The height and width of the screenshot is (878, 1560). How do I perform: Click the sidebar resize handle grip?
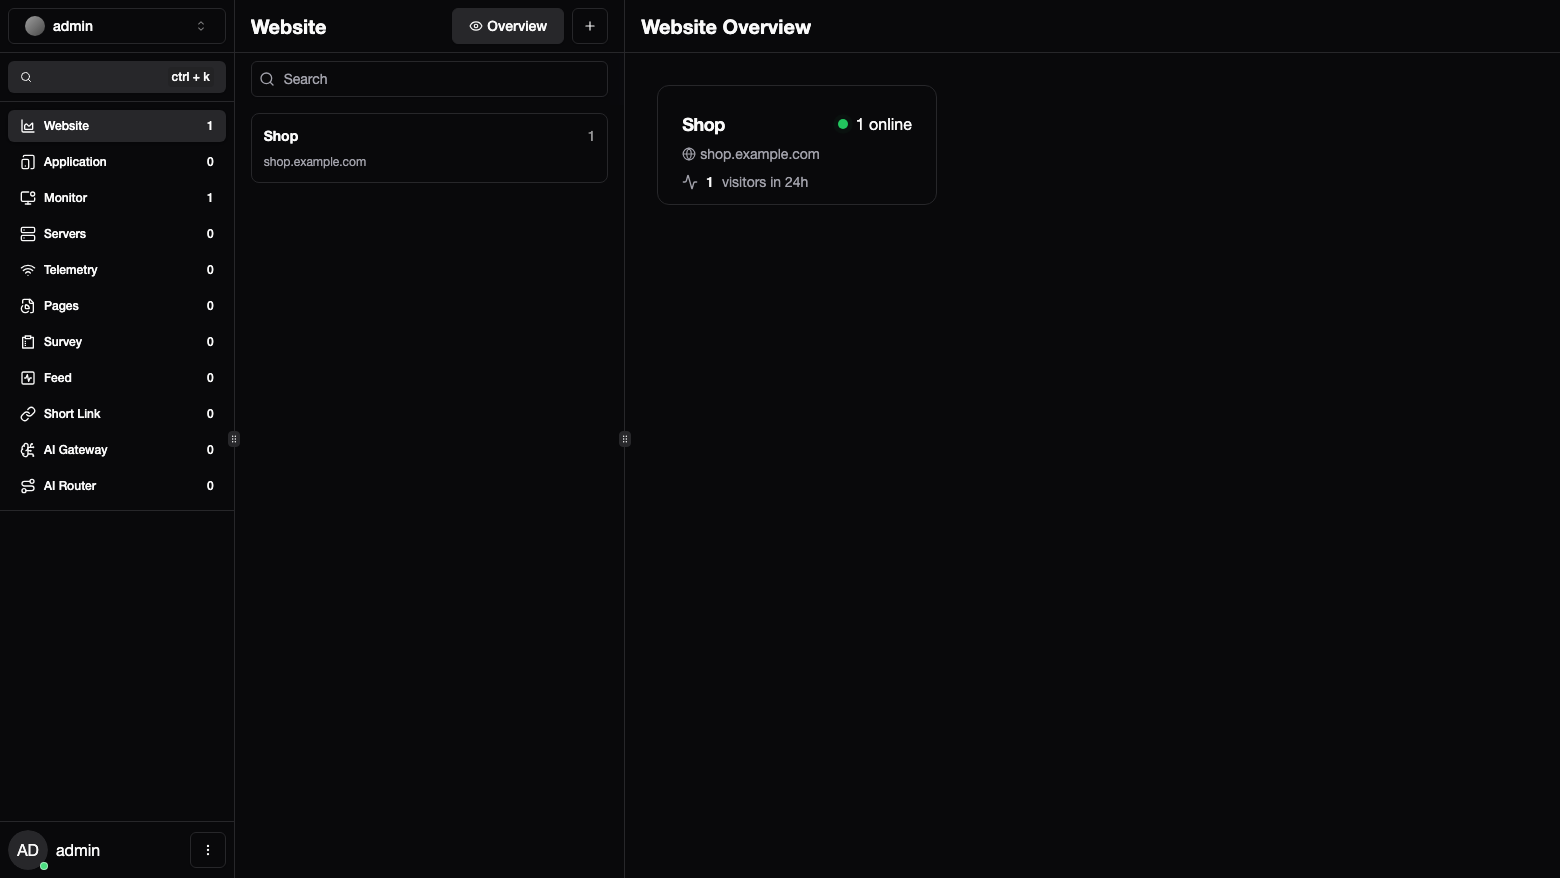(234, 439)
